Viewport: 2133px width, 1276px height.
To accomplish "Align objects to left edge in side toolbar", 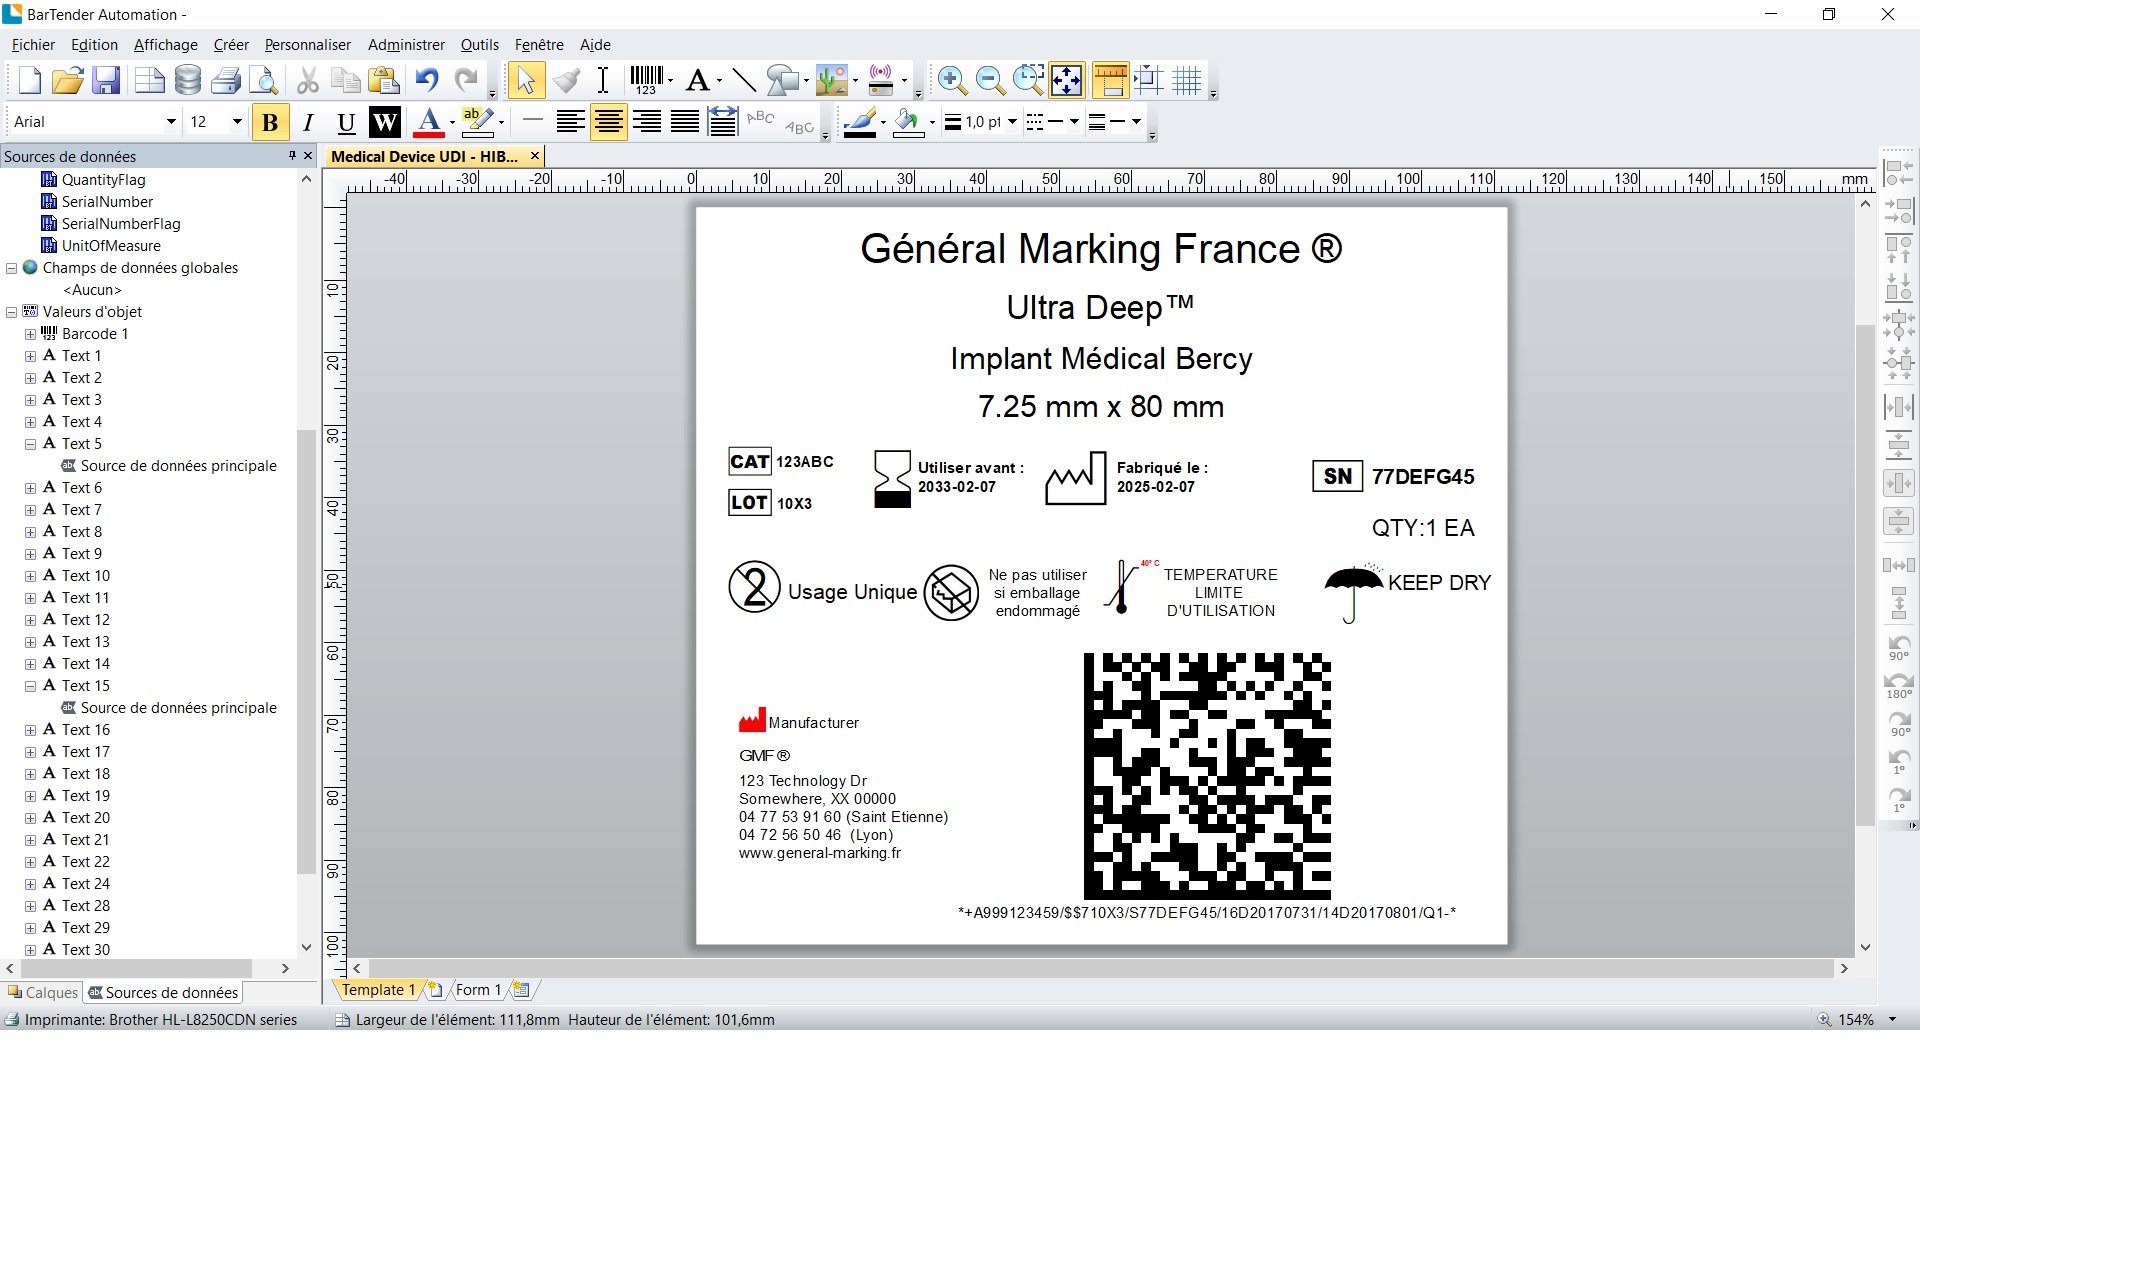I will (x=1898, y=172).
